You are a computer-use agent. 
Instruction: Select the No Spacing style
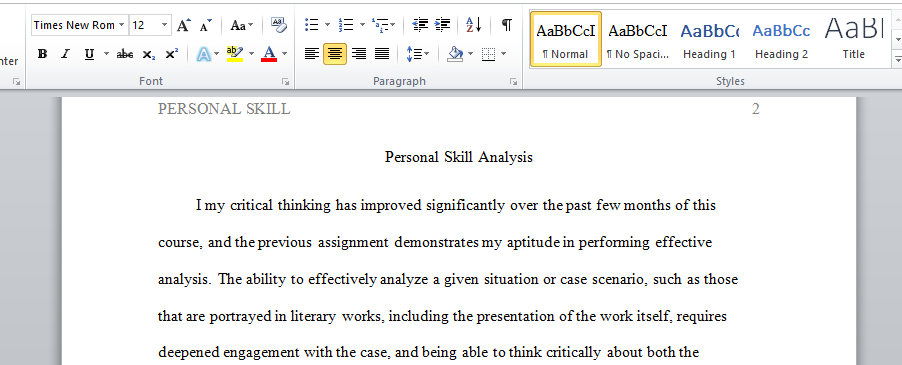(637, 39)
